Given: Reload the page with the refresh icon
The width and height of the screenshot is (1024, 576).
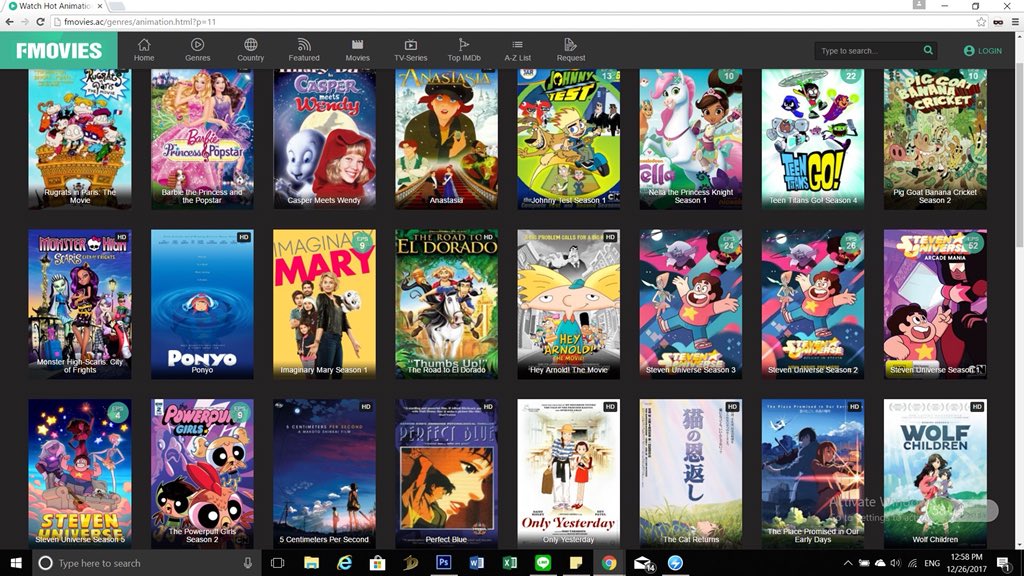Looking at the screenshot, I should 40,22.
